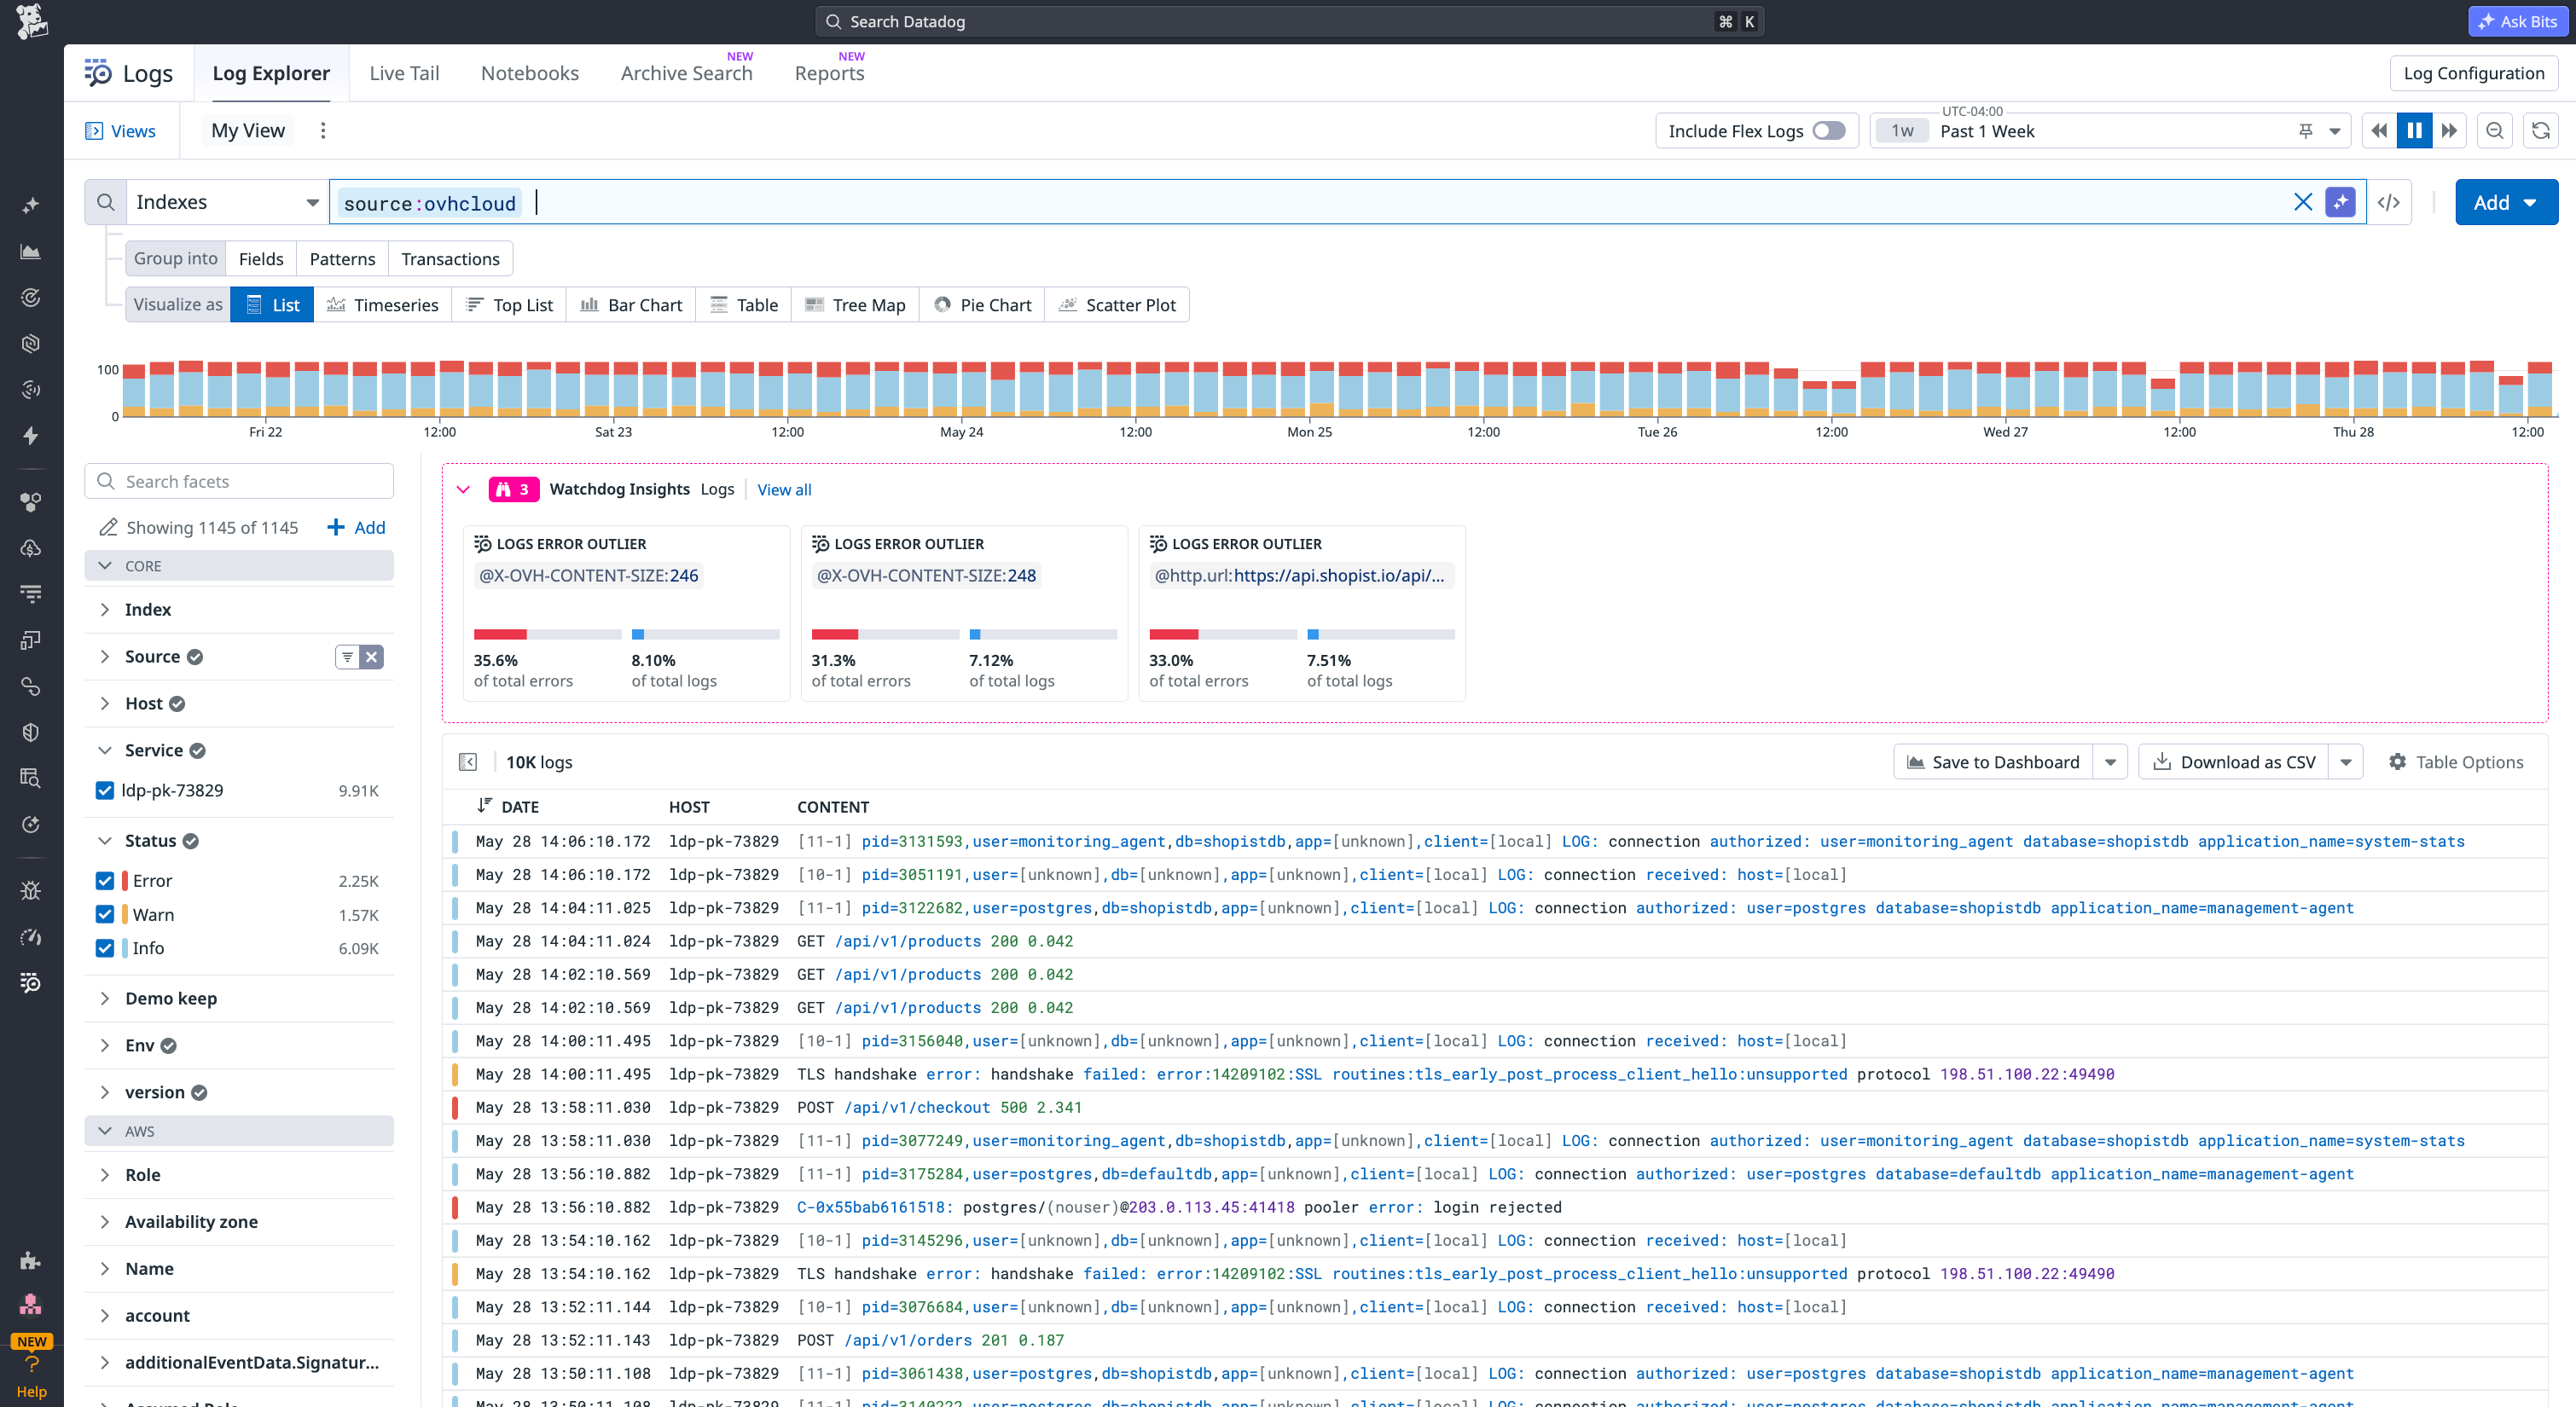The width and height of the screenshot is (2576, 1407).
Task: Click the DATE column sort icon
Action: (x=485, y=806)
